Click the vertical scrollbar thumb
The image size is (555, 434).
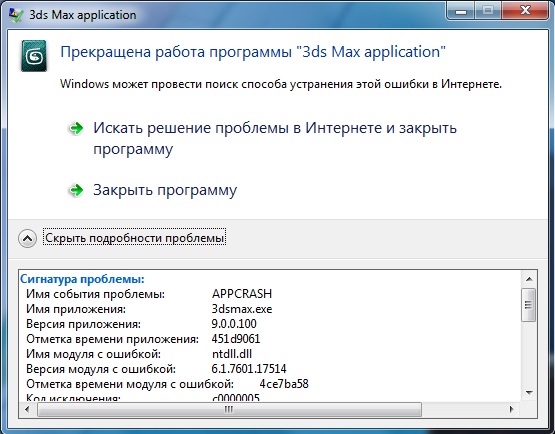pyautogui.click(x=529, y=304)
